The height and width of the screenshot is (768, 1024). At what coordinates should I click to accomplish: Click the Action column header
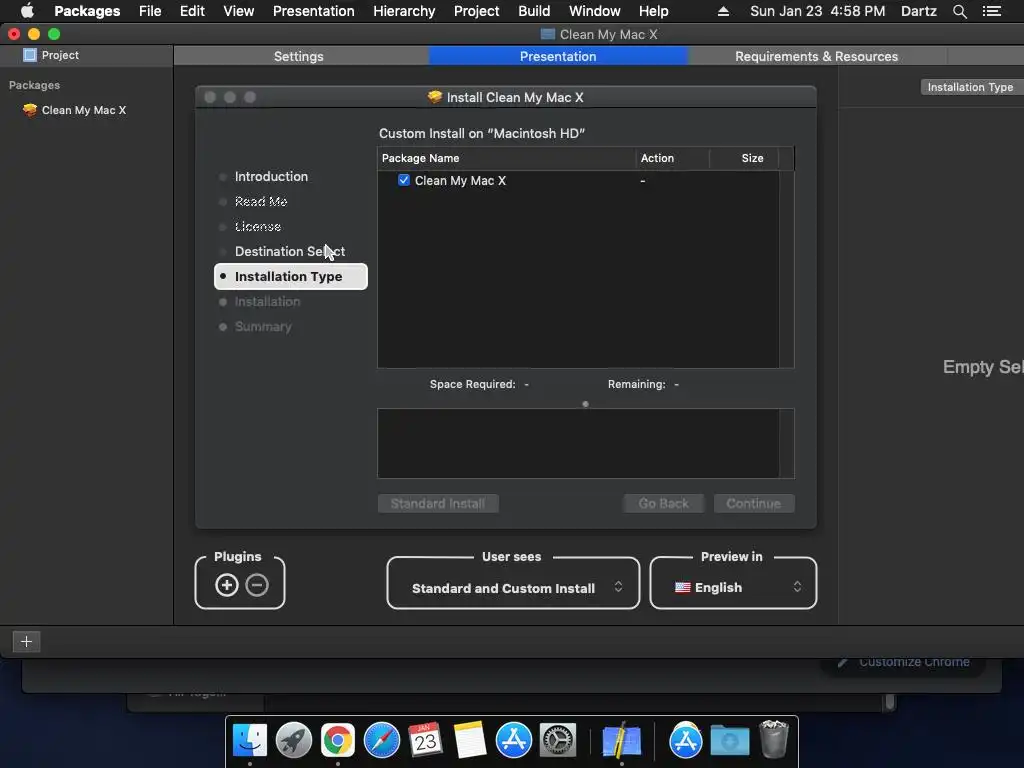[673, 158]
